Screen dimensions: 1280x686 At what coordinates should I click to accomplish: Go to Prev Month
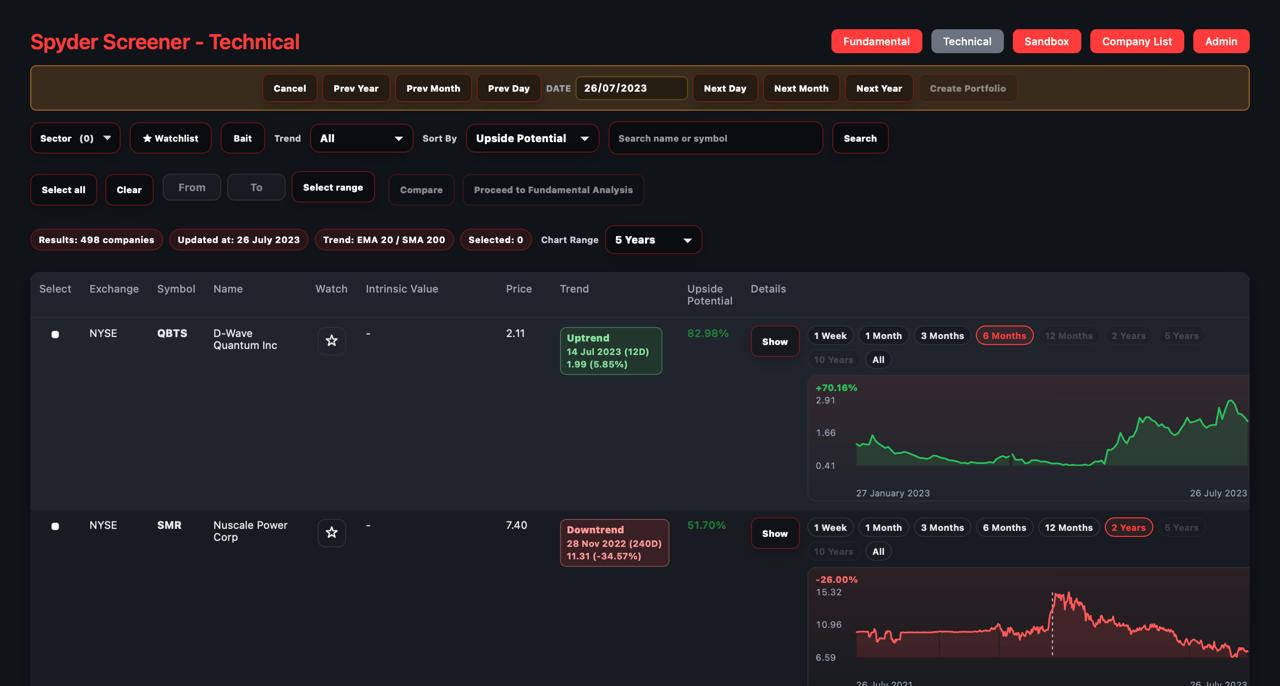pos(433,88)
